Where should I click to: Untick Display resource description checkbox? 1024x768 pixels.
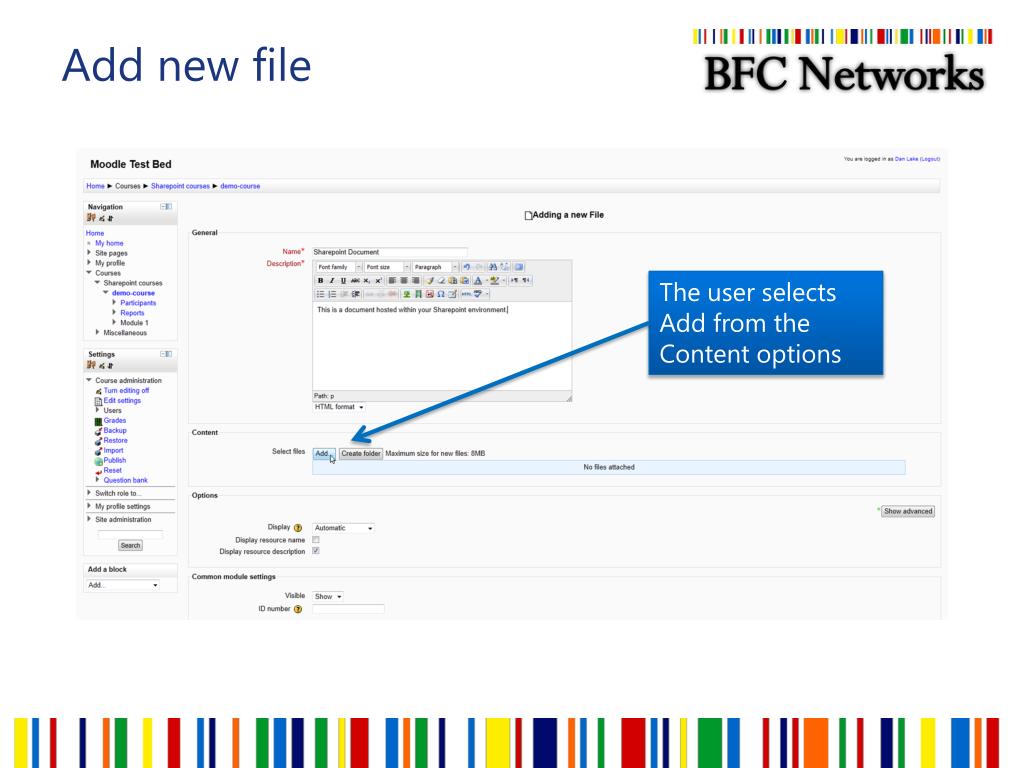tap(316, 551)
